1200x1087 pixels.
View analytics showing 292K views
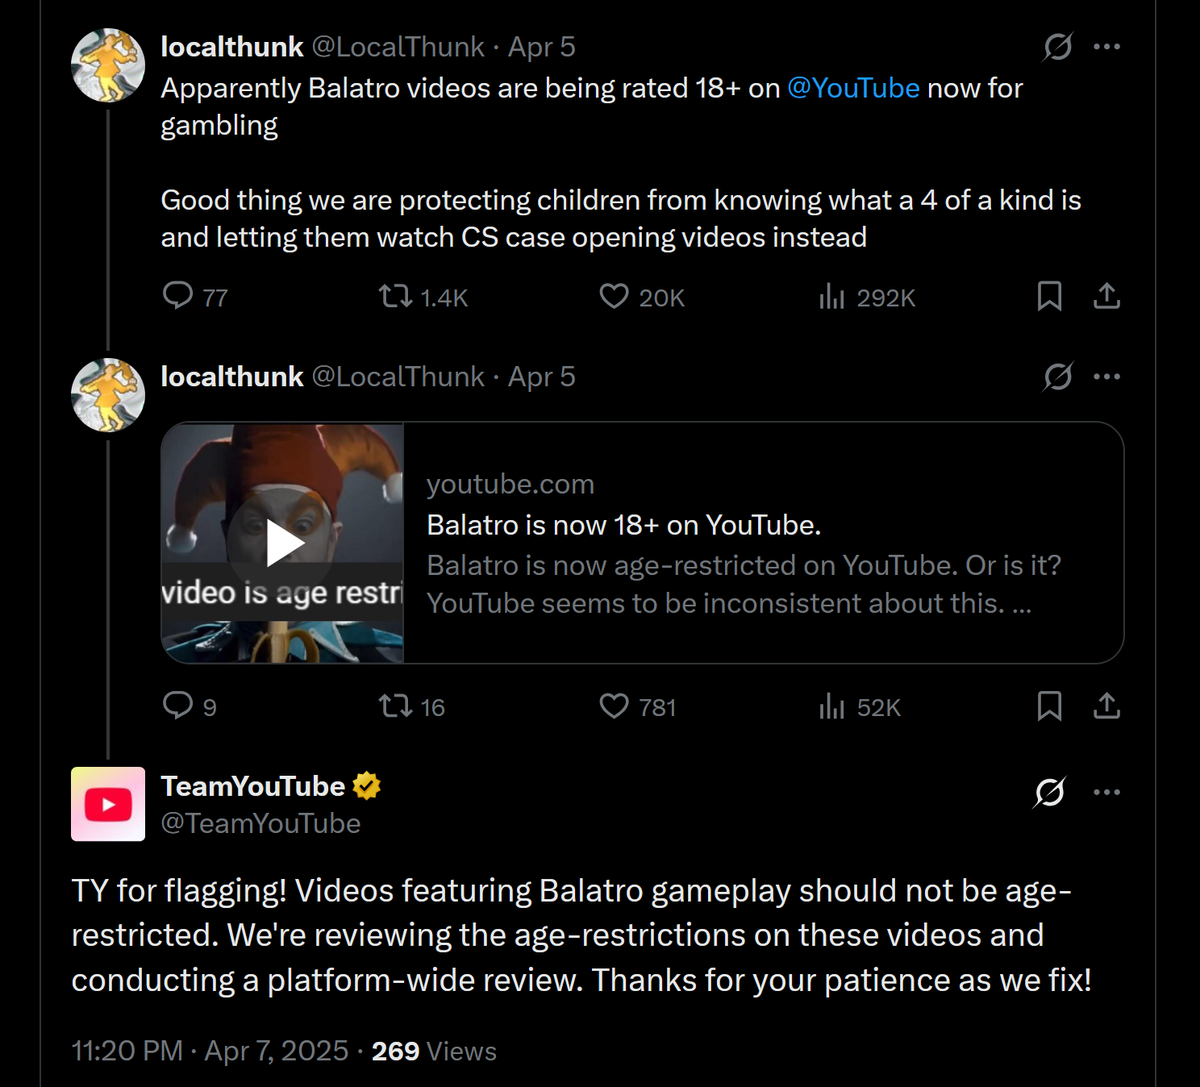tap(833, 296)
